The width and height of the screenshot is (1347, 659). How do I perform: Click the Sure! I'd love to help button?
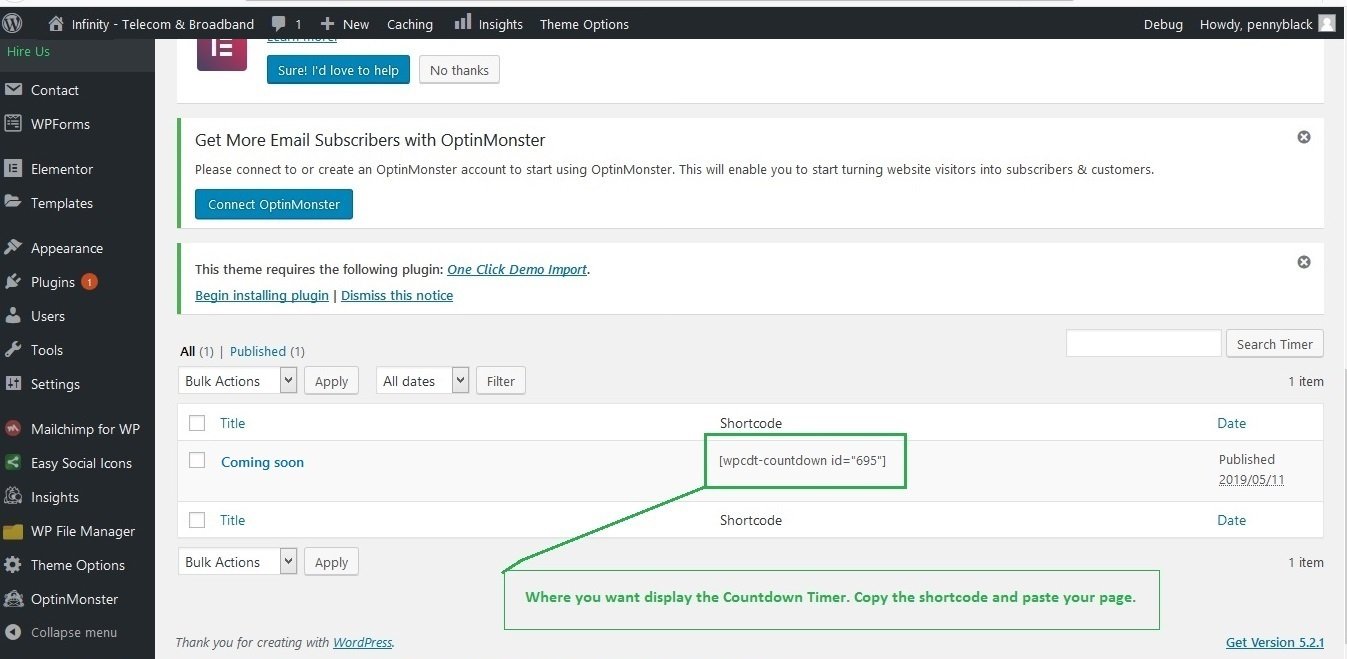(338, 70)
